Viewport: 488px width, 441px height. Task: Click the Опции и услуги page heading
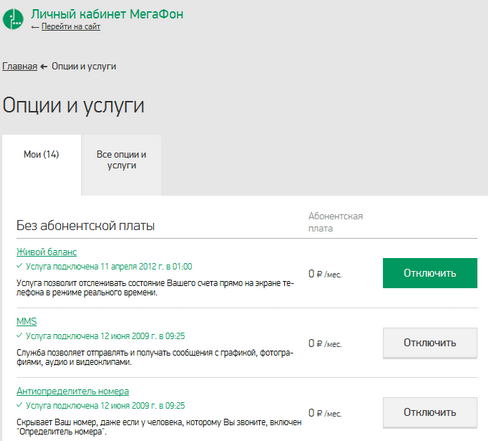point(73,106)
